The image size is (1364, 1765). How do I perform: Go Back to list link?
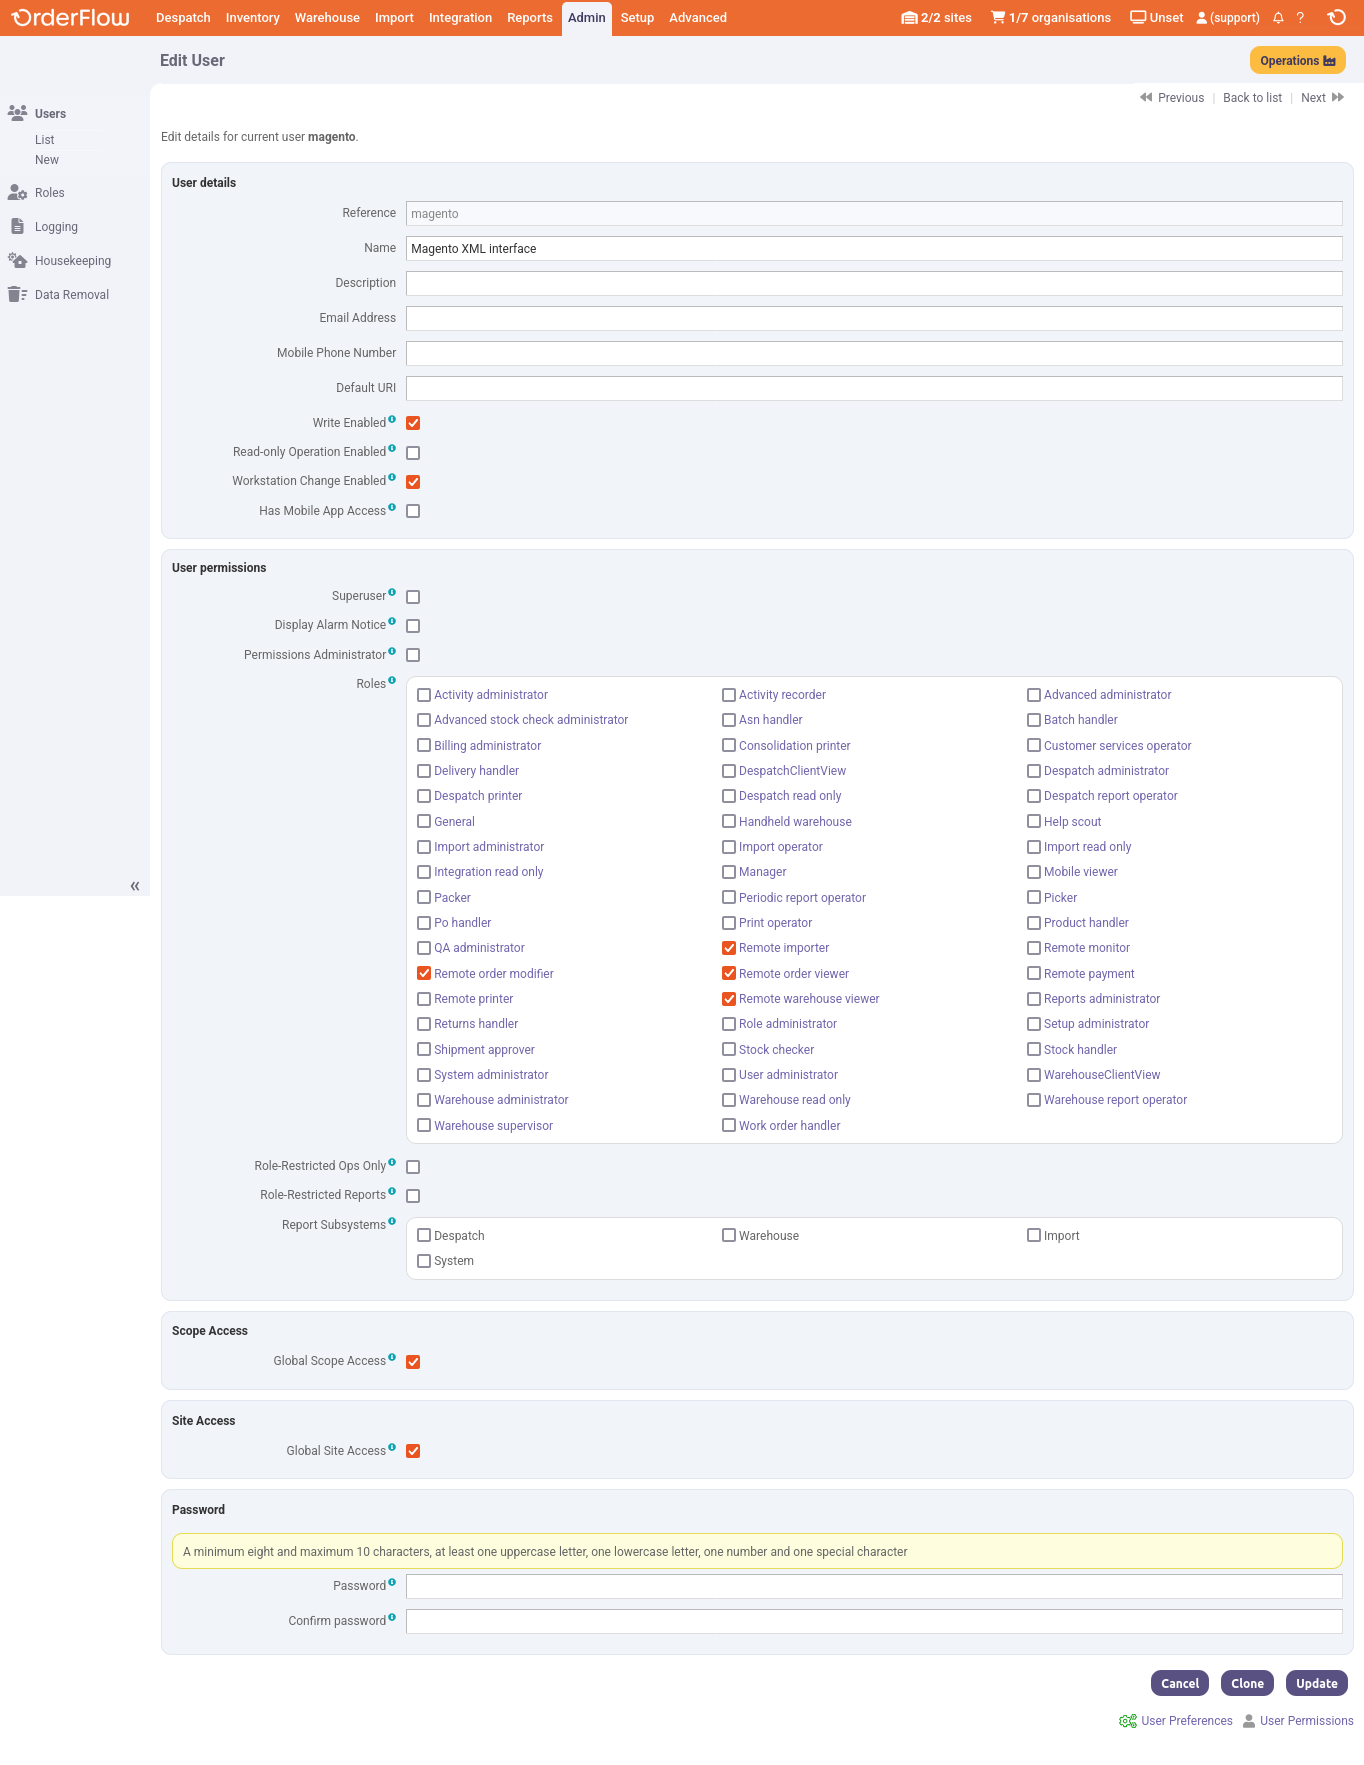1252,98
